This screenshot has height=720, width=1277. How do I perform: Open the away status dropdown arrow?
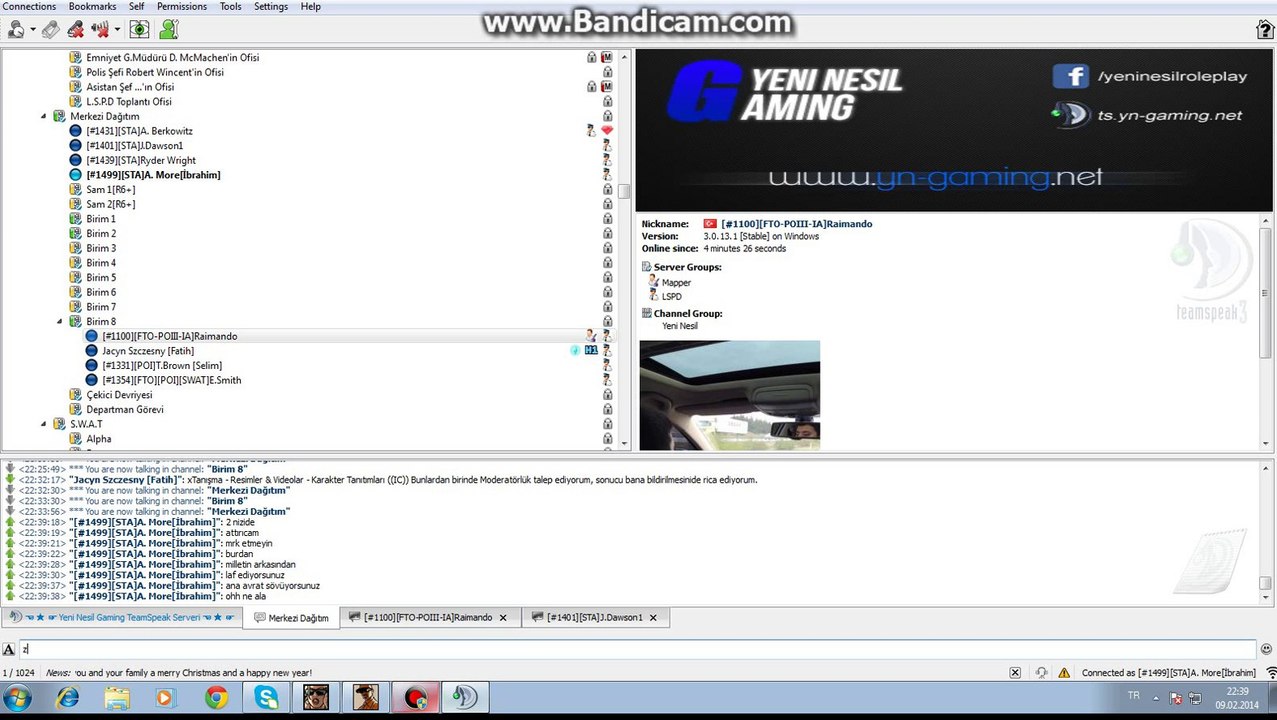pos(33,30)
